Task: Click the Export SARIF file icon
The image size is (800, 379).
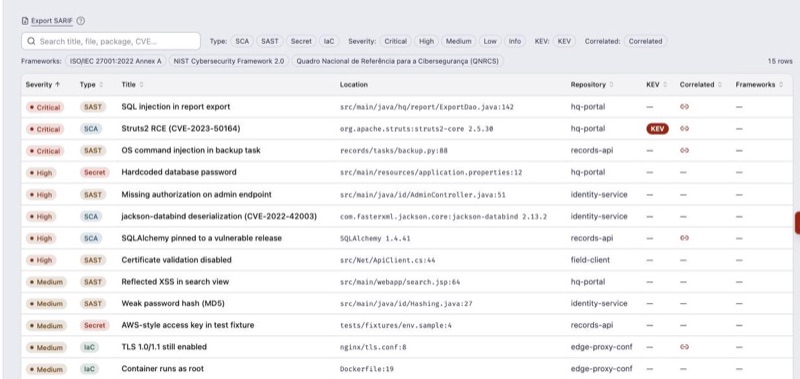Action: tap(25, 21)
